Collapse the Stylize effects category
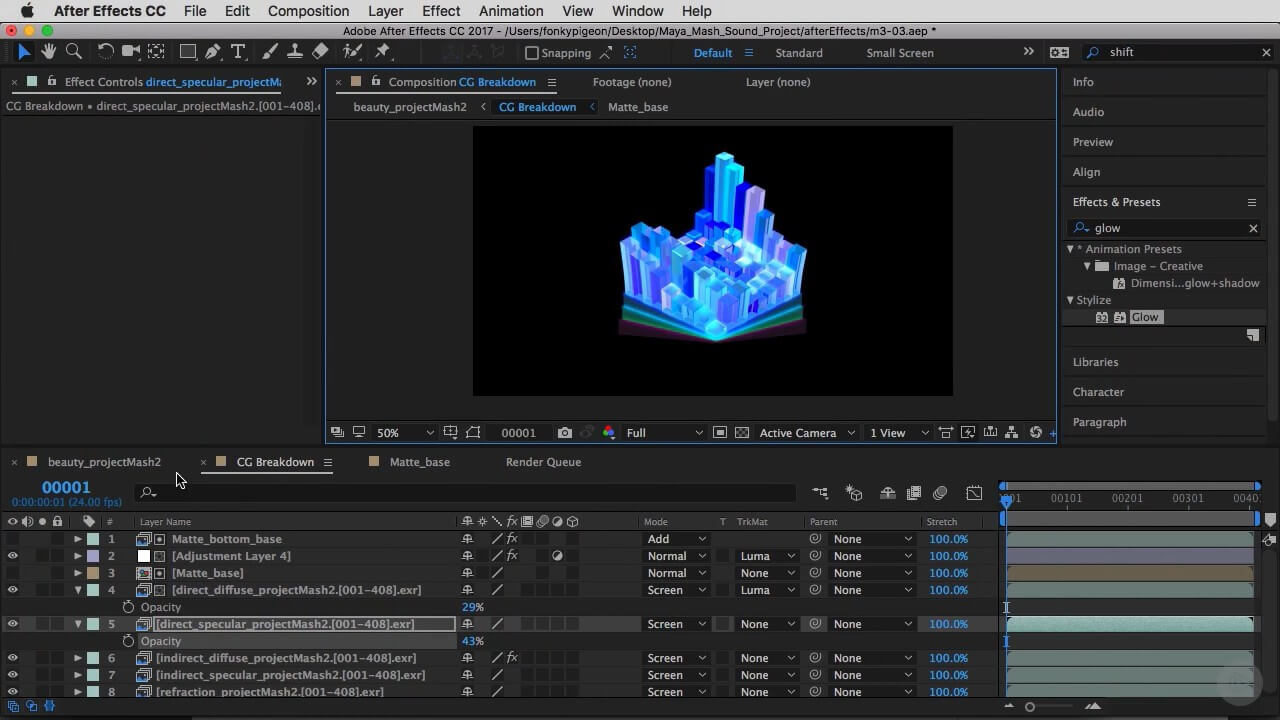The height and width of the screenshot is (720, 1280). pyautogui.click(x=1070, y=300)
